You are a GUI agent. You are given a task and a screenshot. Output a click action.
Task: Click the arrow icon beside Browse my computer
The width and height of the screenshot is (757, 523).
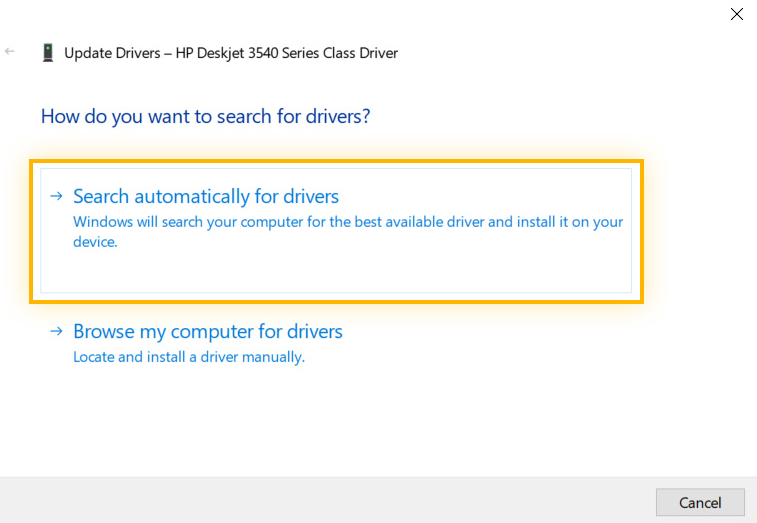[x=56, y=331]
